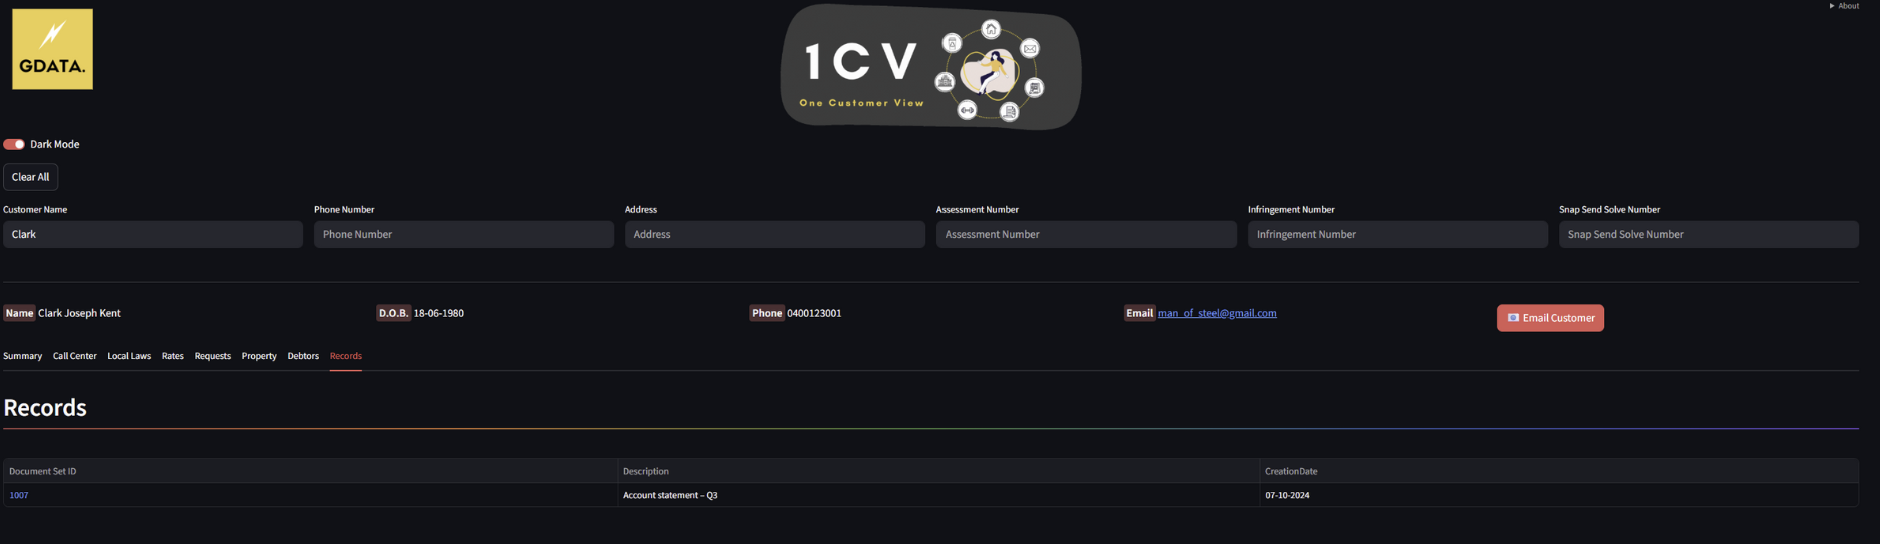Click the house icon in the 1CV banner
Screen dimensions: 1880x544
point(990,29)
